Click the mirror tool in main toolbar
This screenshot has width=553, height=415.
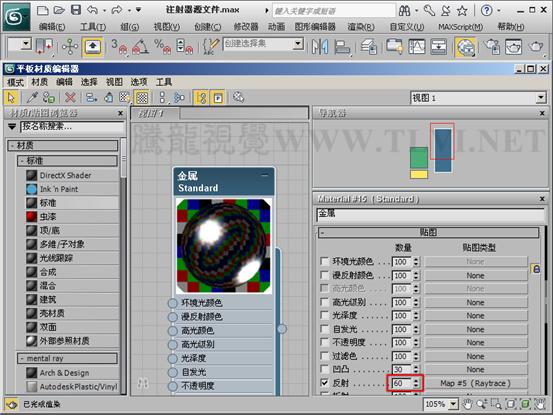pos(320,47)
